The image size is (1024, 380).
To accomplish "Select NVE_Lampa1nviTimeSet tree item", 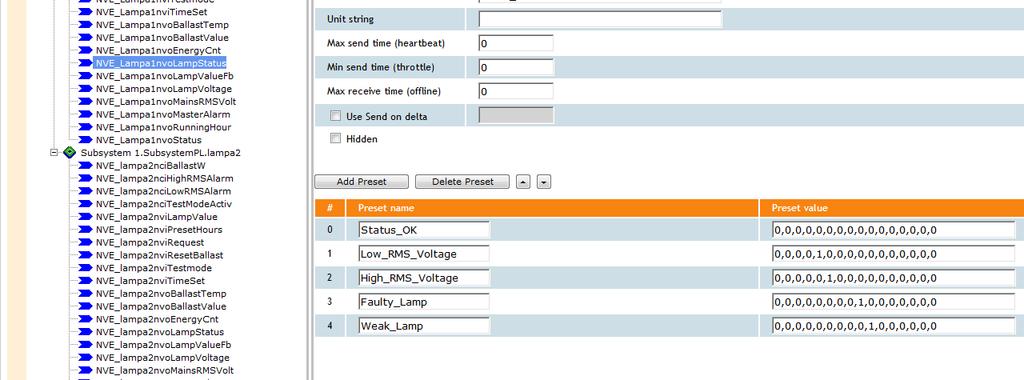I will click(151, 12).
